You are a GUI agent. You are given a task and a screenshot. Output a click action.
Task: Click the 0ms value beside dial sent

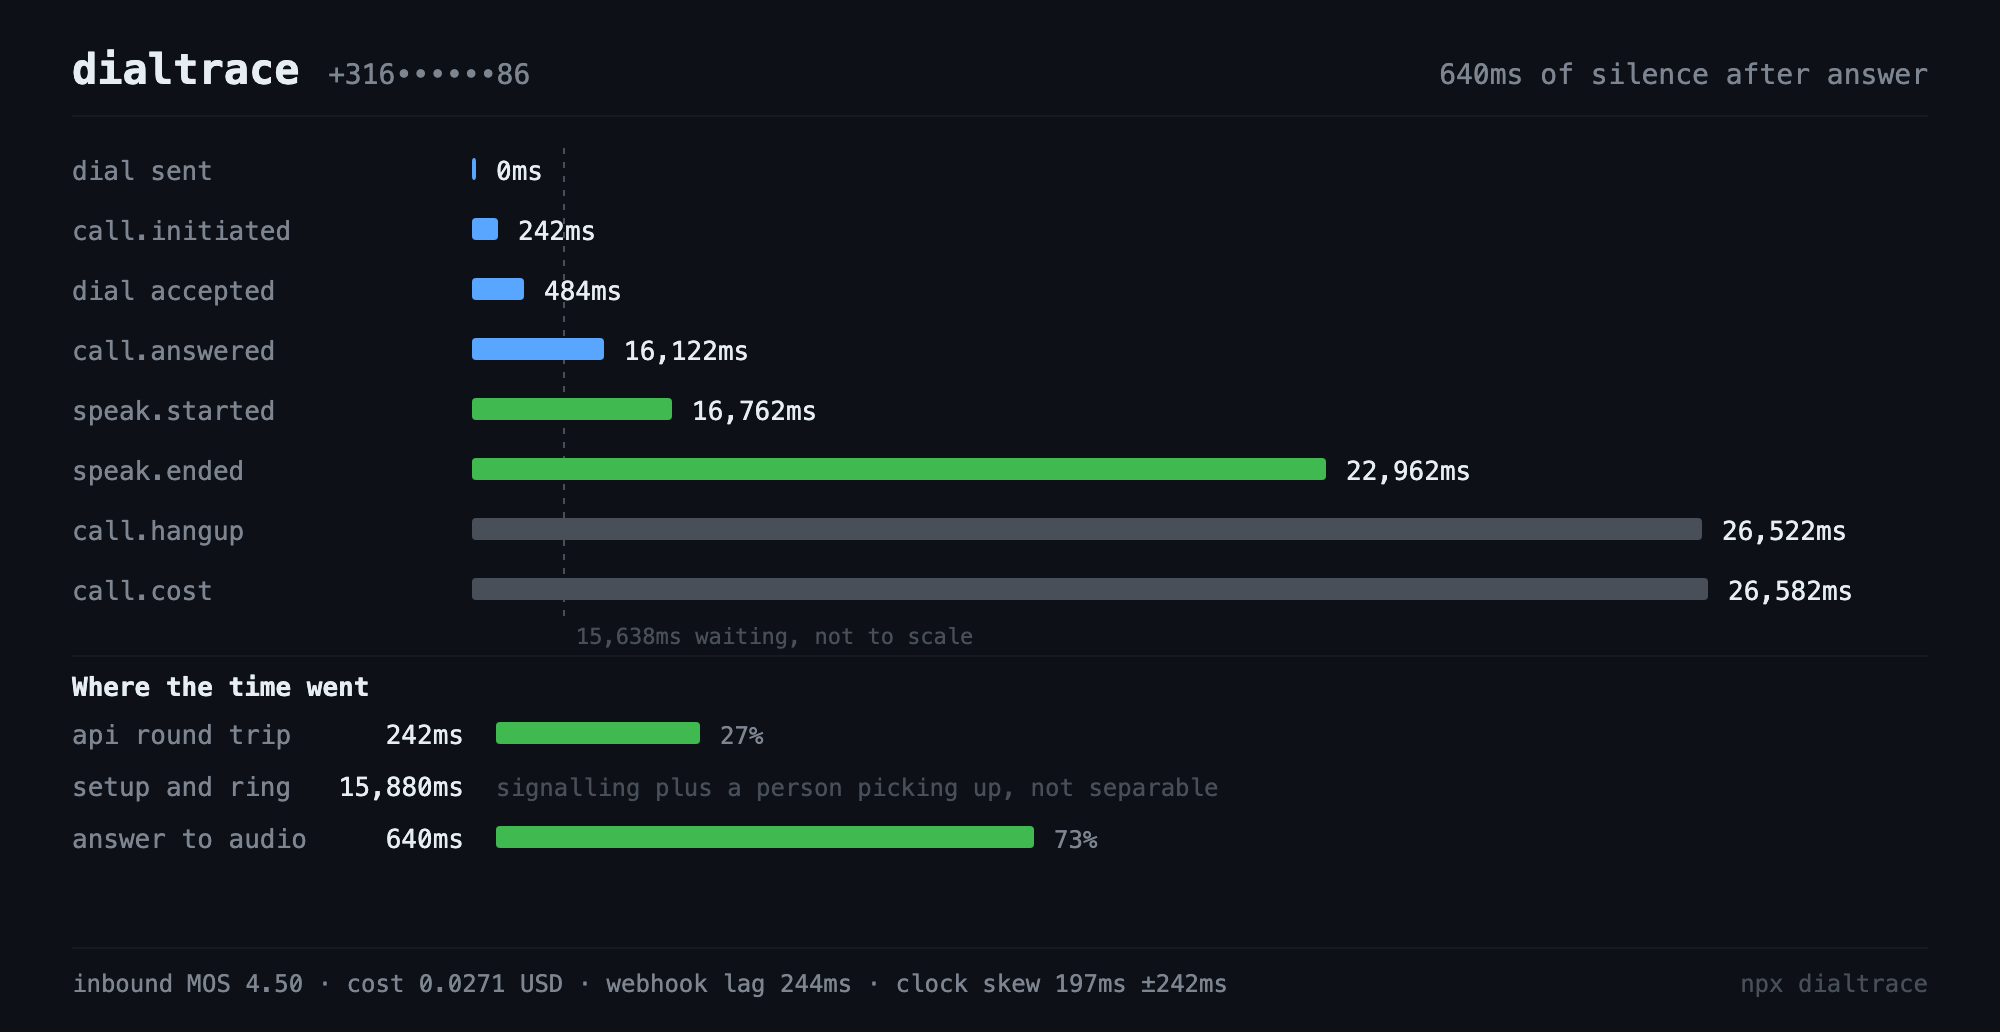[519, 171]
